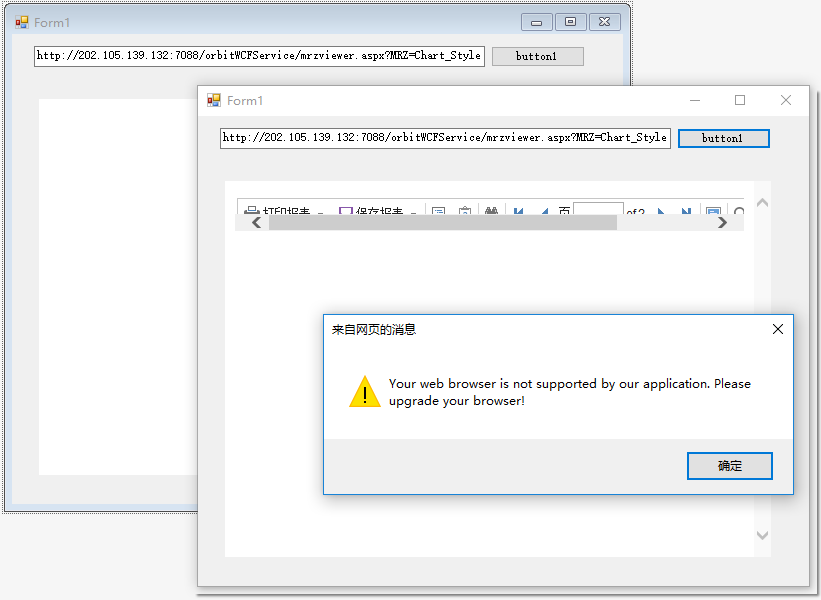Go to last page of report
This screenshot has height=600, width=821.
(x=686, y=210)
